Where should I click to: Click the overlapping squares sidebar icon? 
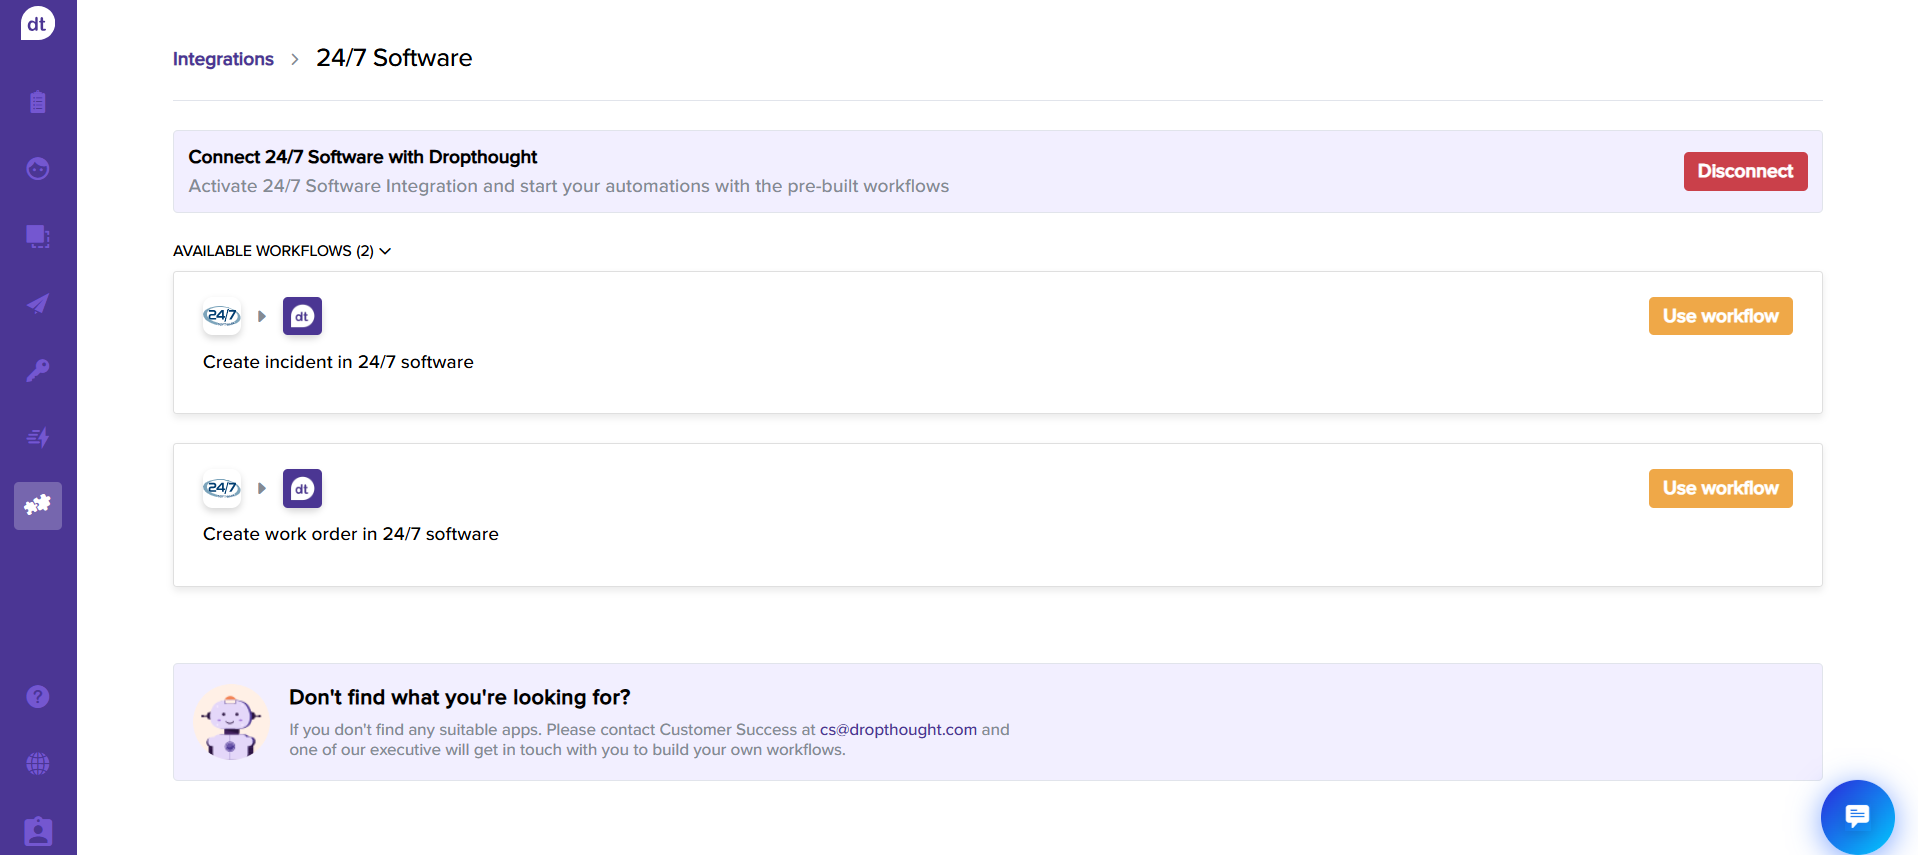(x=38, y=237)
